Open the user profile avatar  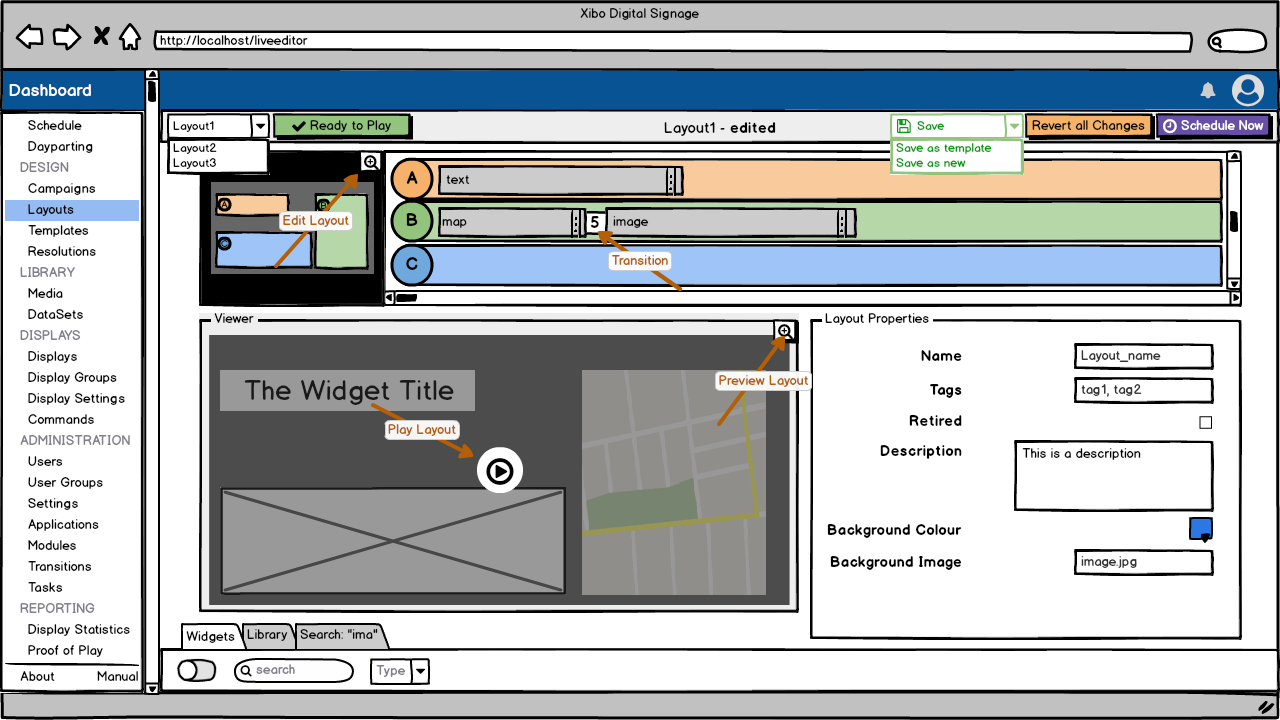pos(1247,90)
